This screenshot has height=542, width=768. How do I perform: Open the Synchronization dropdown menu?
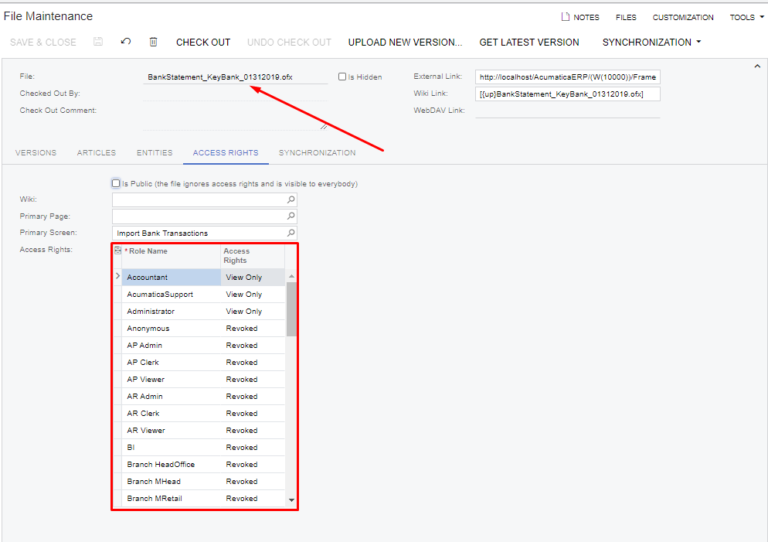651,42
